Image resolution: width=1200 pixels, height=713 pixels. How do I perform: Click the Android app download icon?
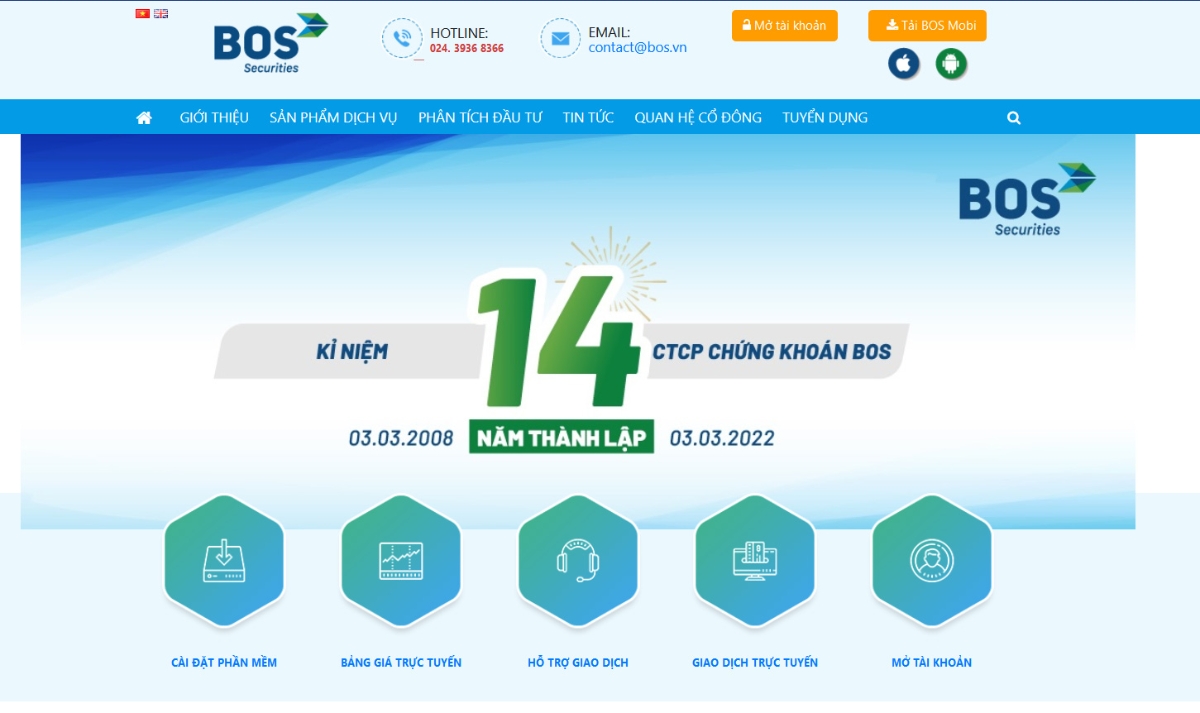[950, 63]
